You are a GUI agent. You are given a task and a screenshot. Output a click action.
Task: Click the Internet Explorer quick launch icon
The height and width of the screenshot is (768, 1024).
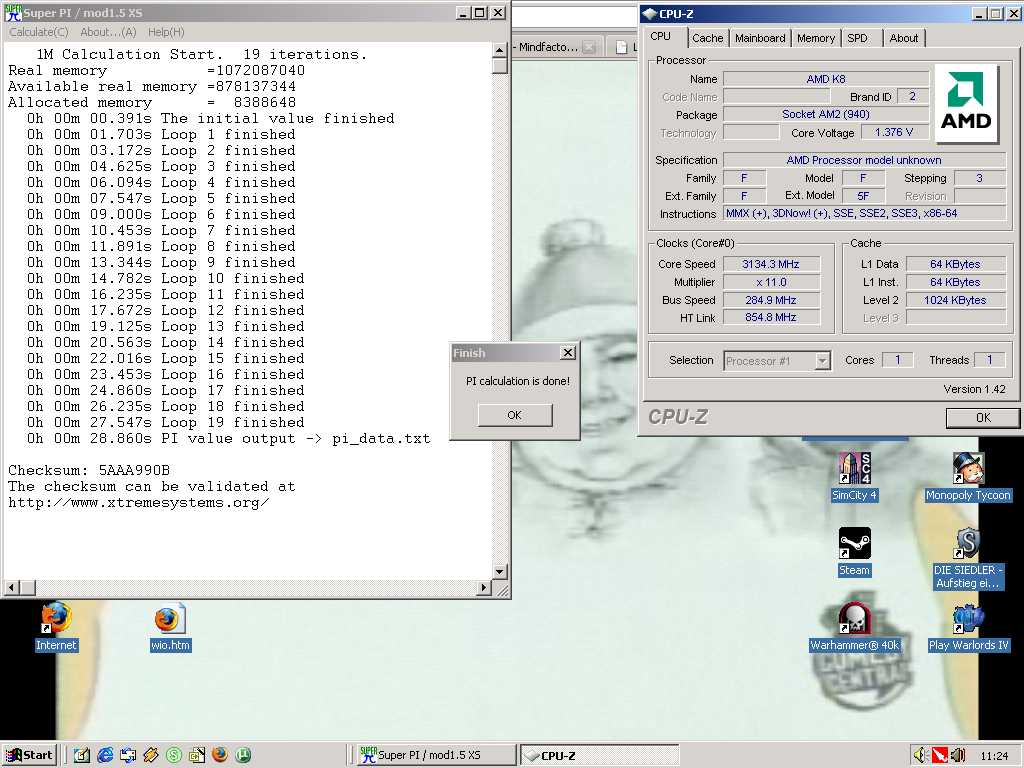[x=104, y=755]
